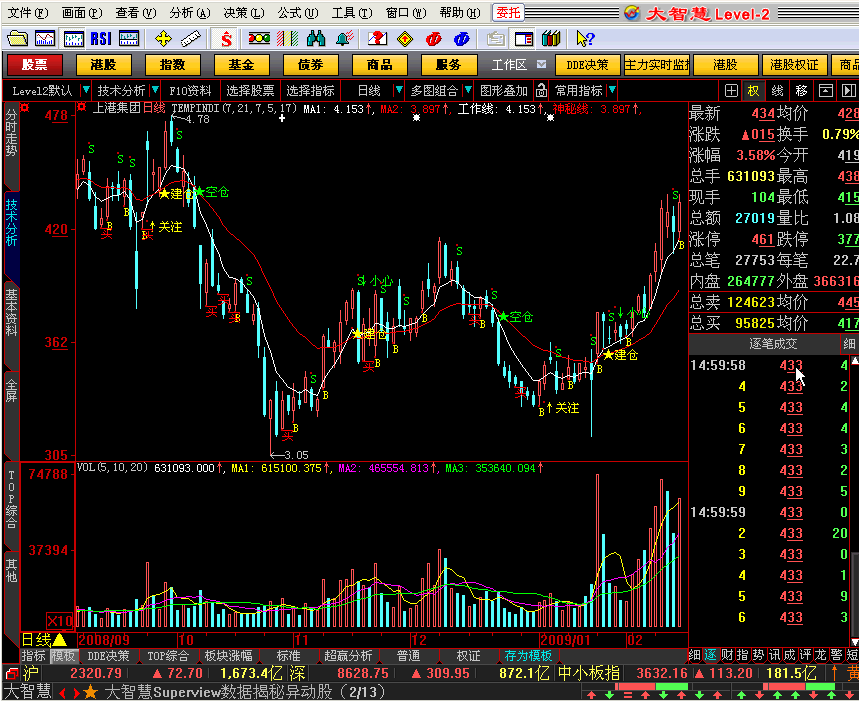This screenshot has width=859, height=701.
Task: Toggle the 移 button in chart toolbar
Action: pyautogui.click(x=801, y=90)
